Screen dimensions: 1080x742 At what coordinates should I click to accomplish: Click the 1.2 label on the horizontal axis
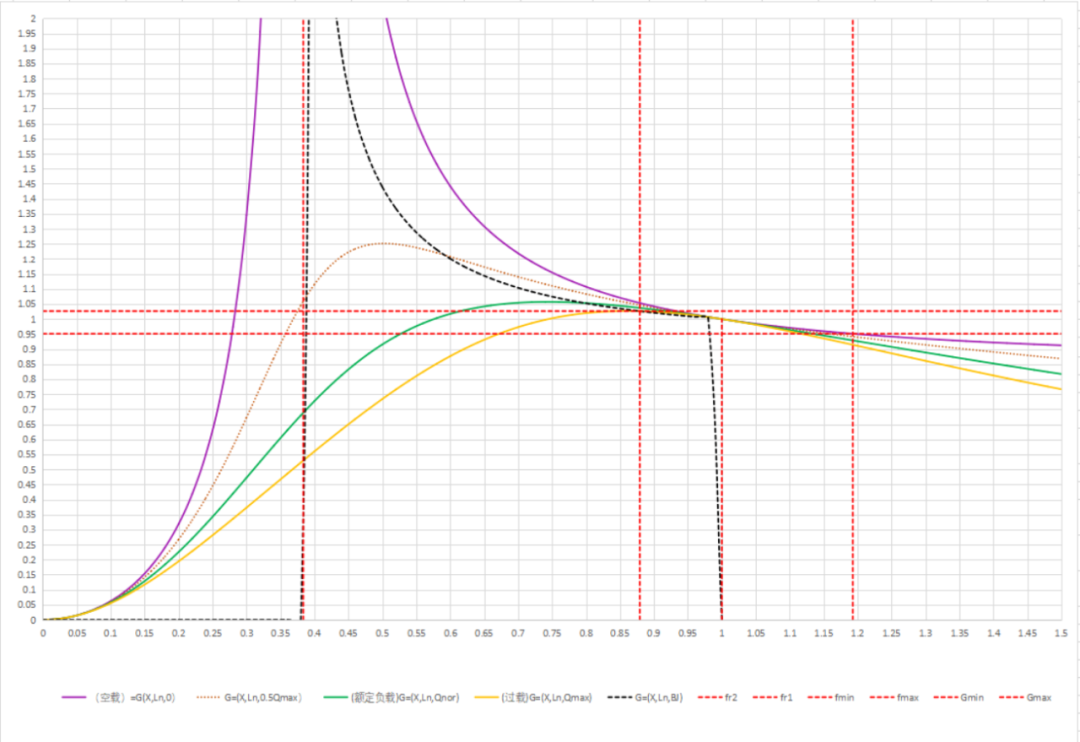pyautogui.click(x=857, y=633)
